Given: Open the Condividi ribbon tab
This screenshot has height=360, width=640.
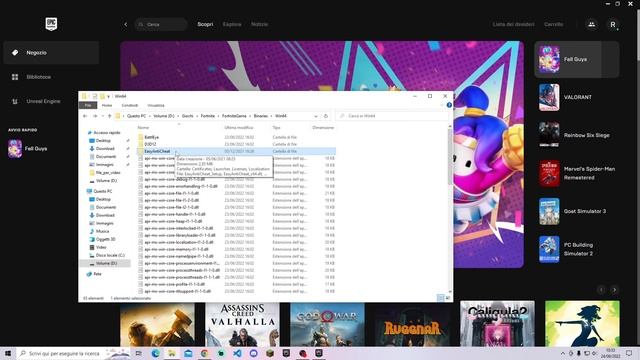Looking at the screenshot, I should point(130,105).
